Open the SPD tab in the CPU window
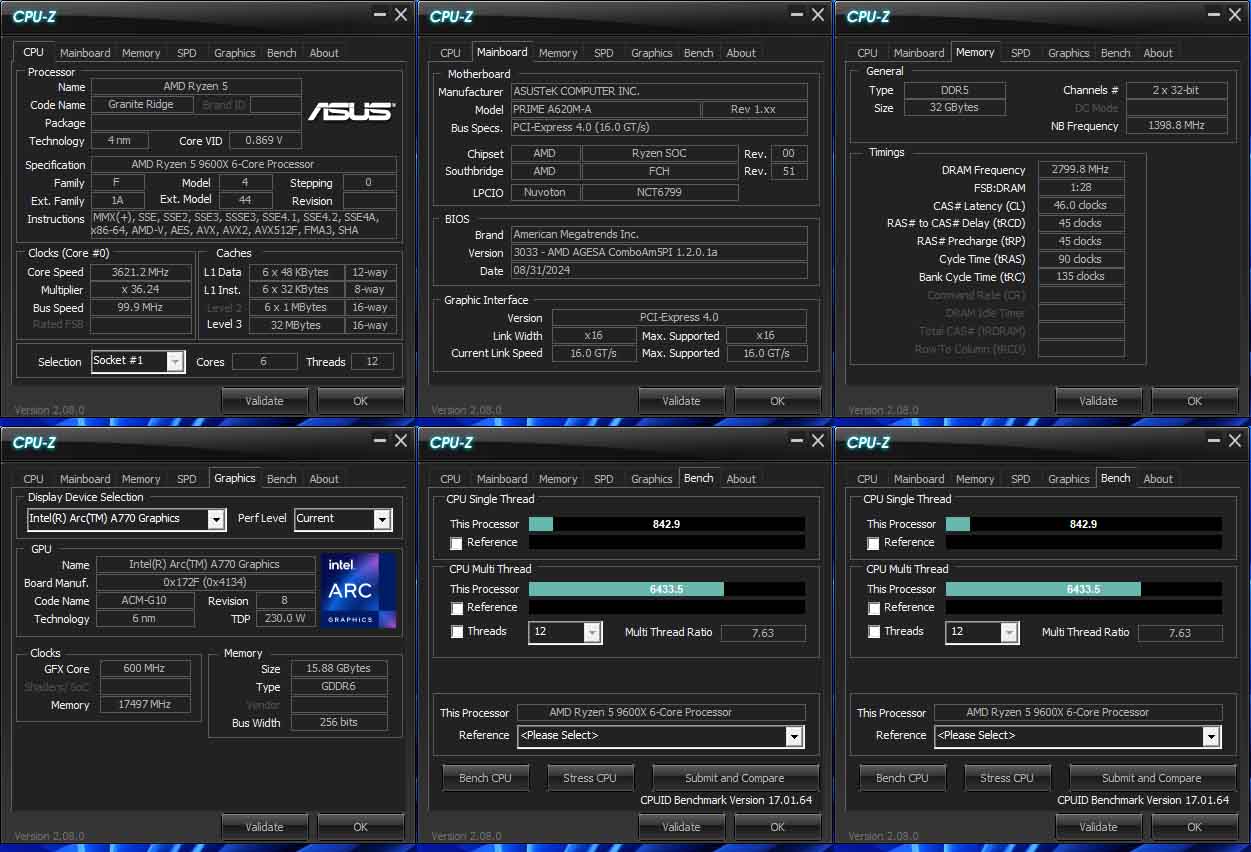Image resolution: width=1251 pixels, height=852 pixels. pos(187,53)
